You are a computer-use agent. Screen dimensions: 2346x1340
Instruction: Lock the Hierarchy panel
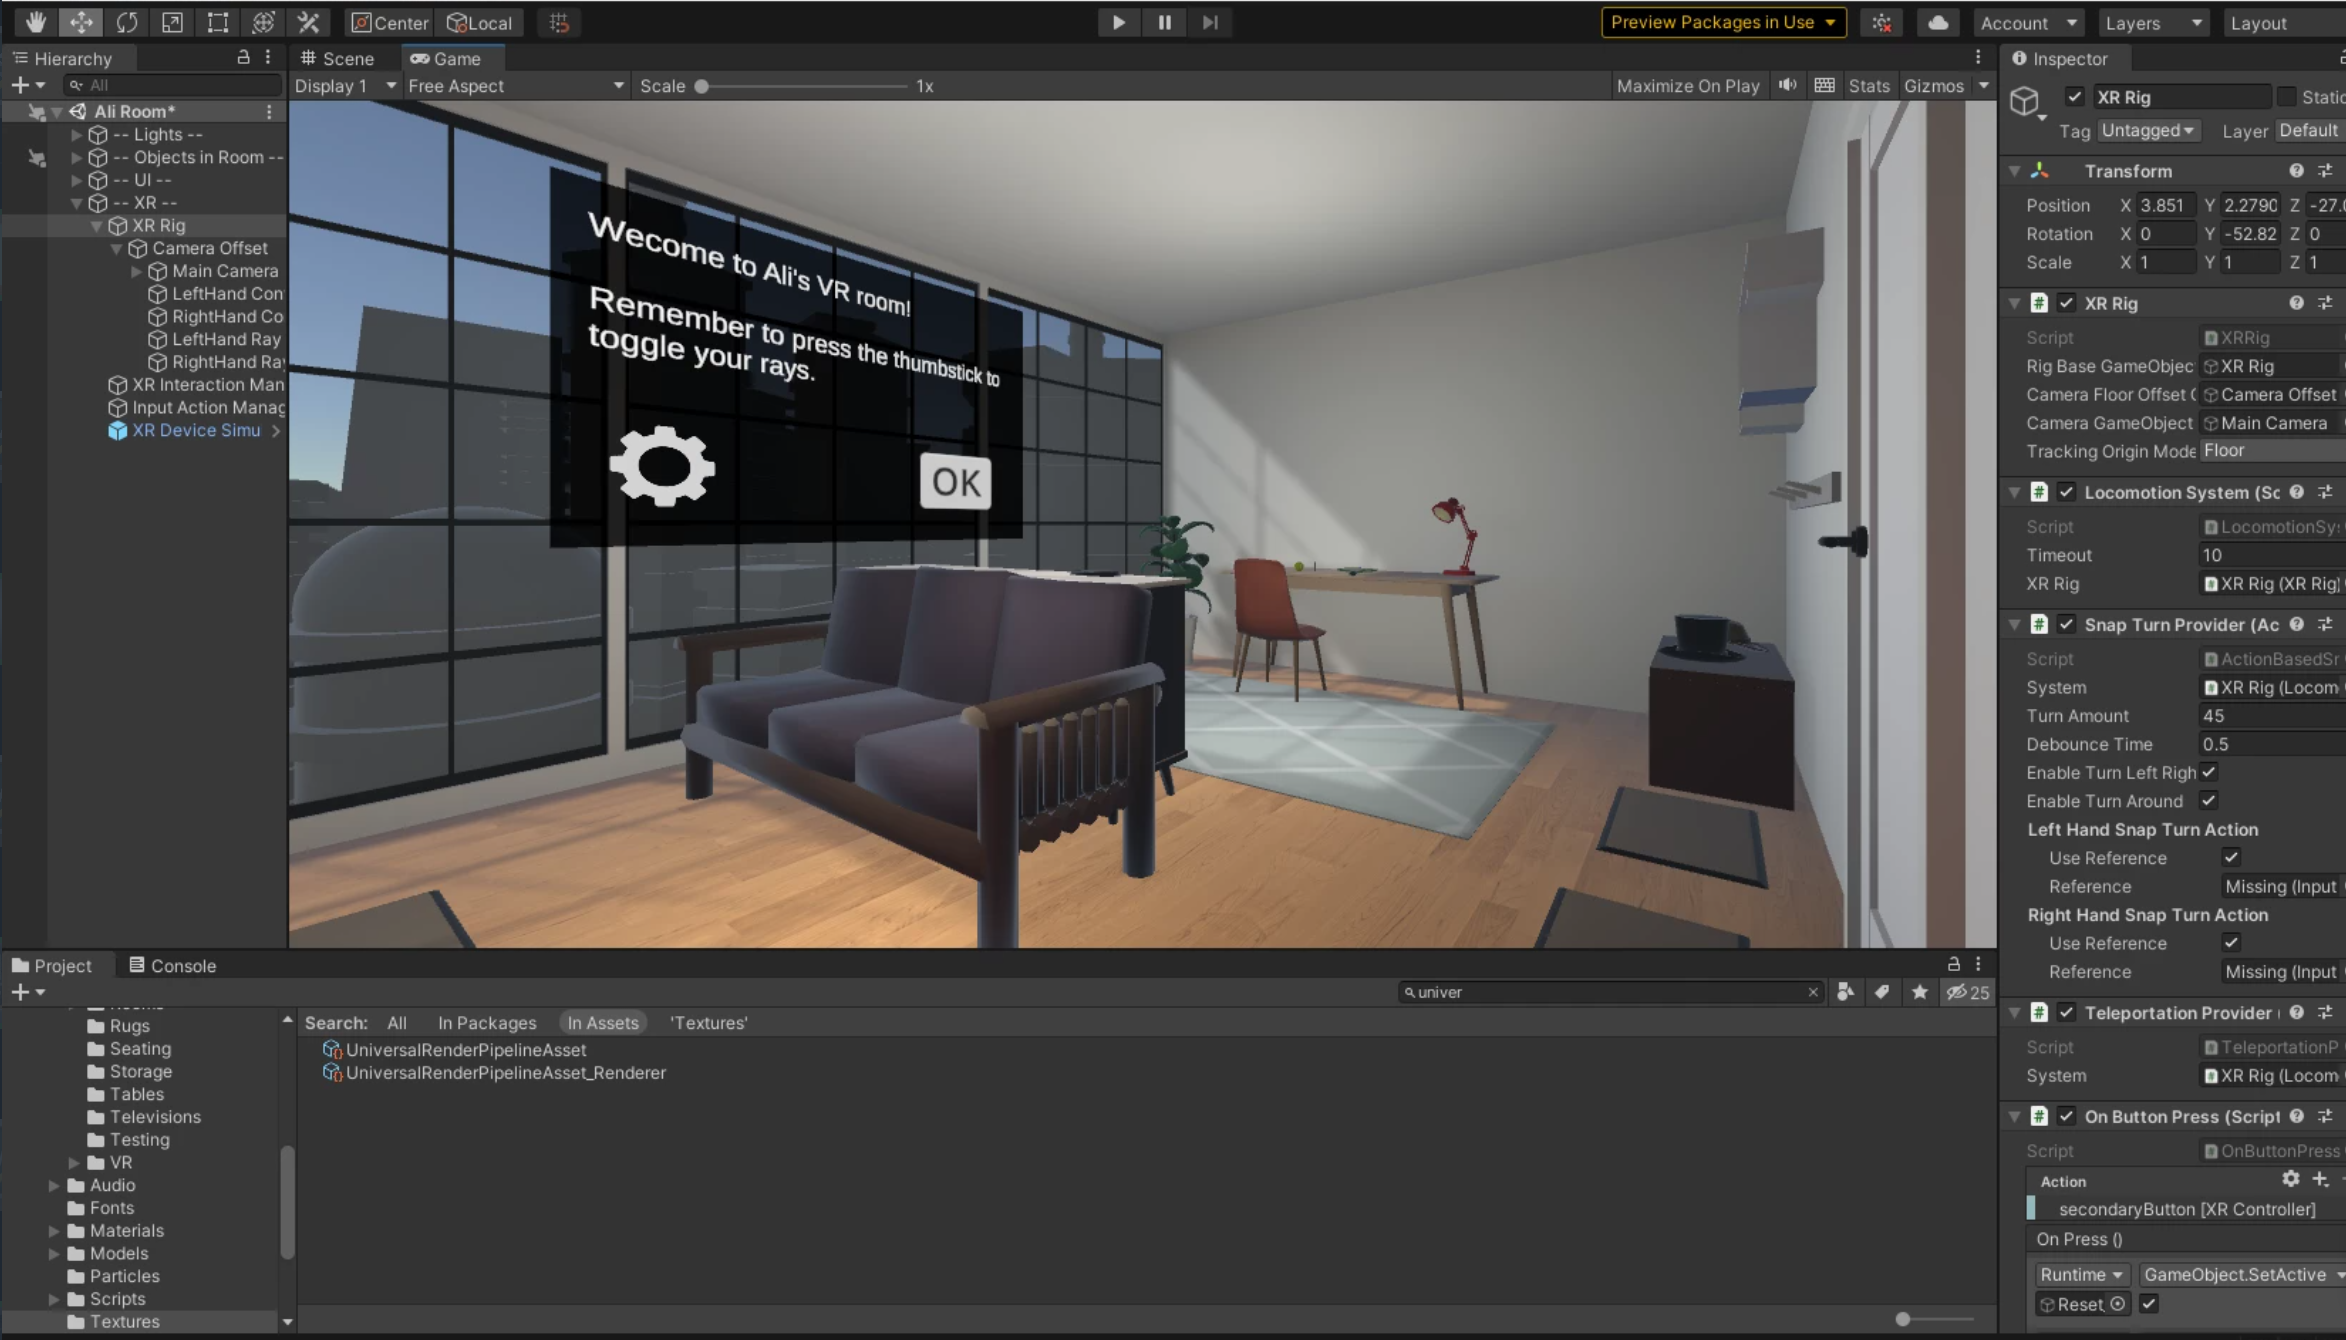click(x=243, y=58)
